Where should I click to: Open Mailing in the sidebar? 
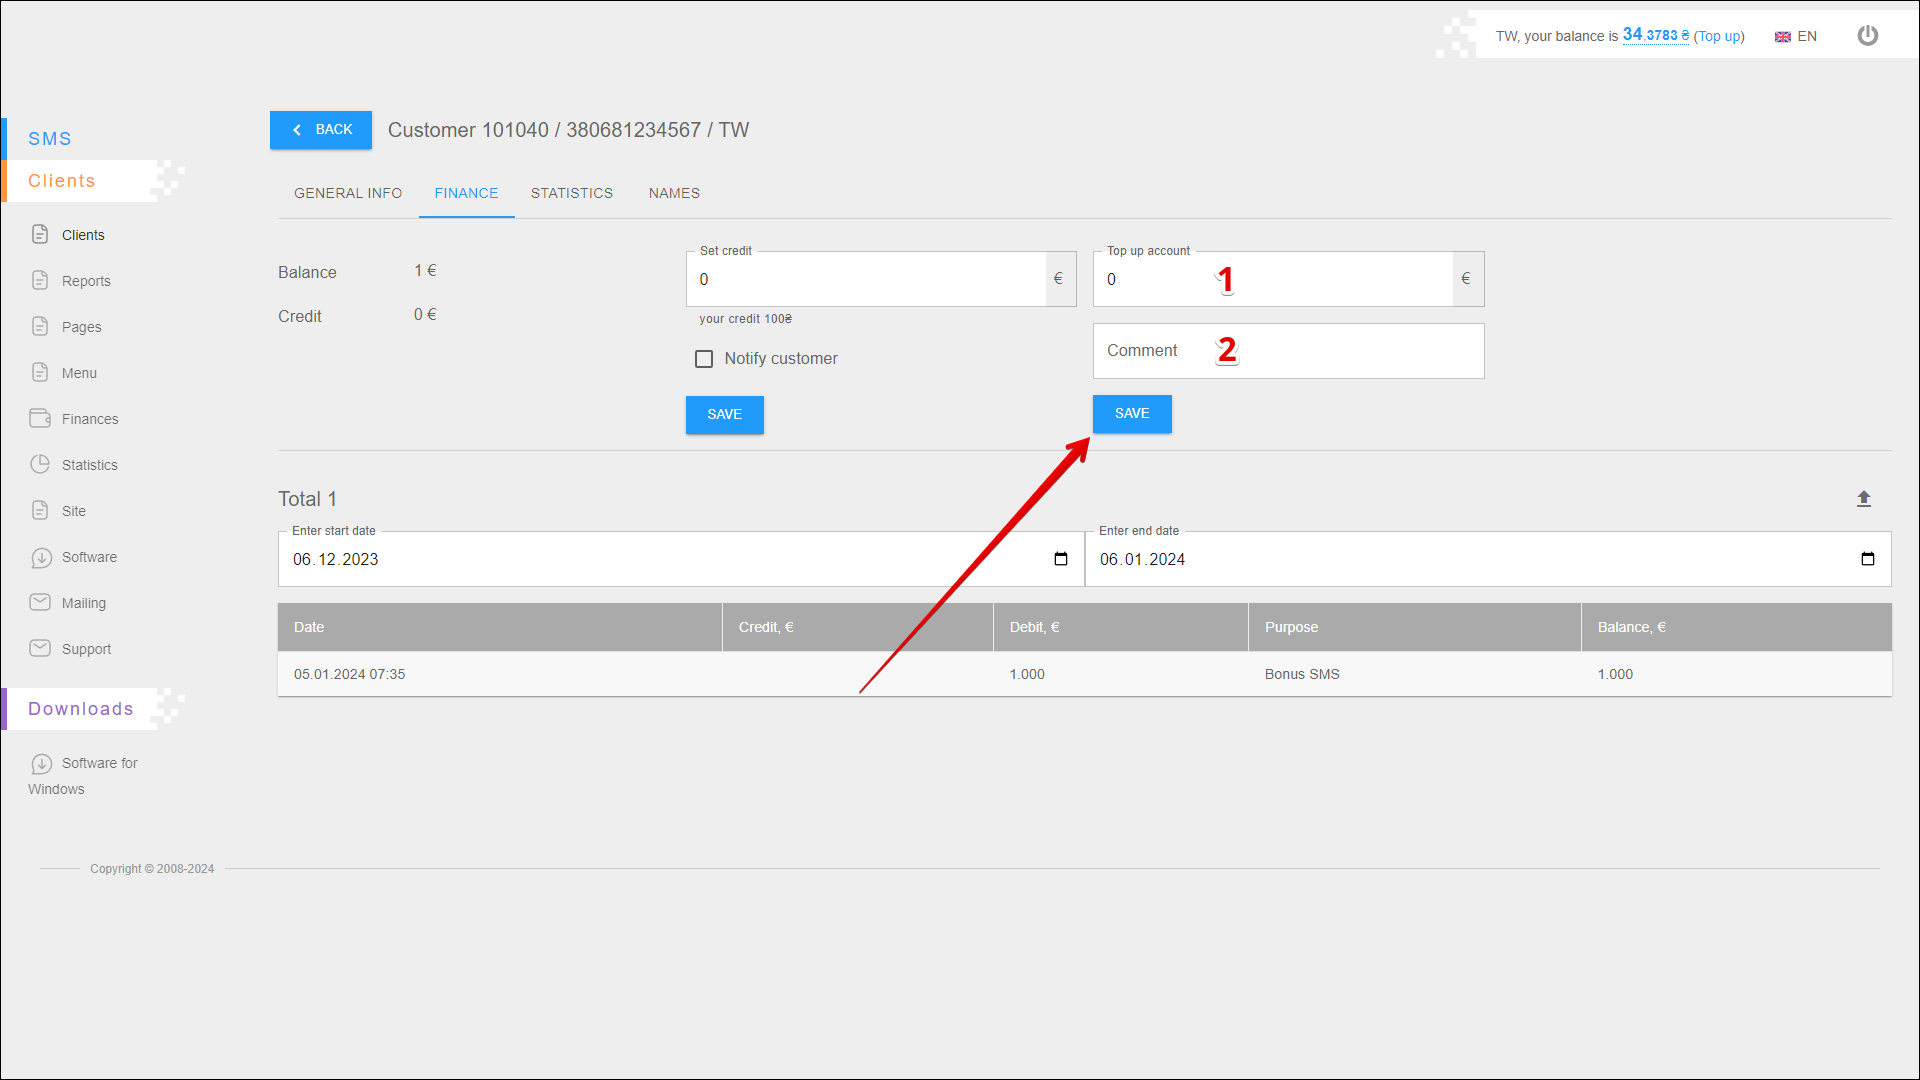coord(83,603)
